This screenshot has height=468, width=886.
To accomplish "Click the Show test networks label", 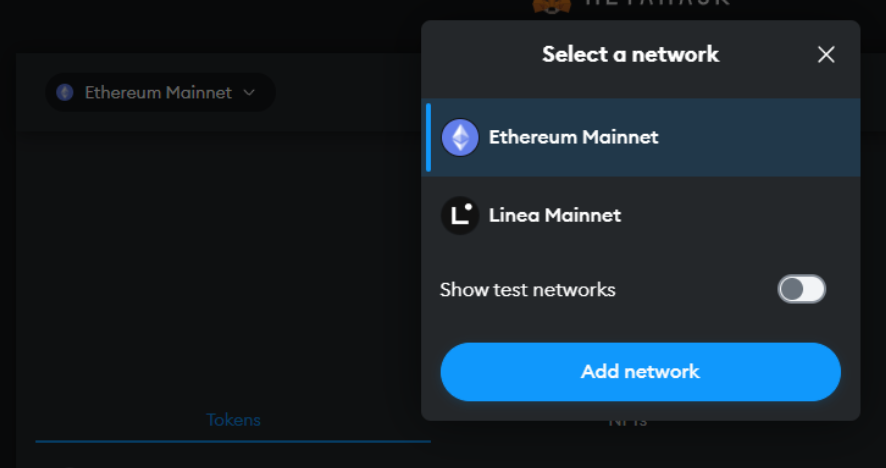I will pyautogui.click(x=527, y=290).
